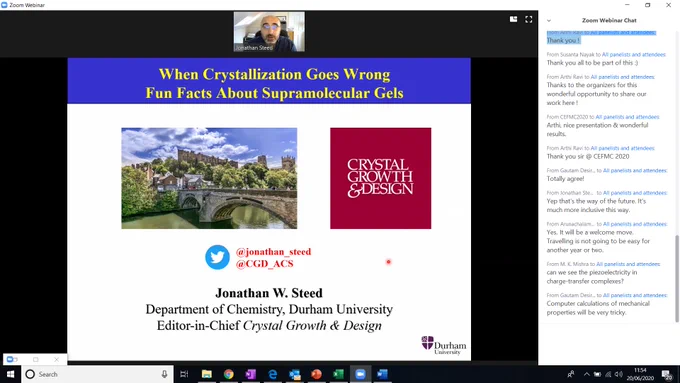The width and height of the screenshot is (680, 383).
Task: Show hidden system tray icons
Action: point(586,374)
